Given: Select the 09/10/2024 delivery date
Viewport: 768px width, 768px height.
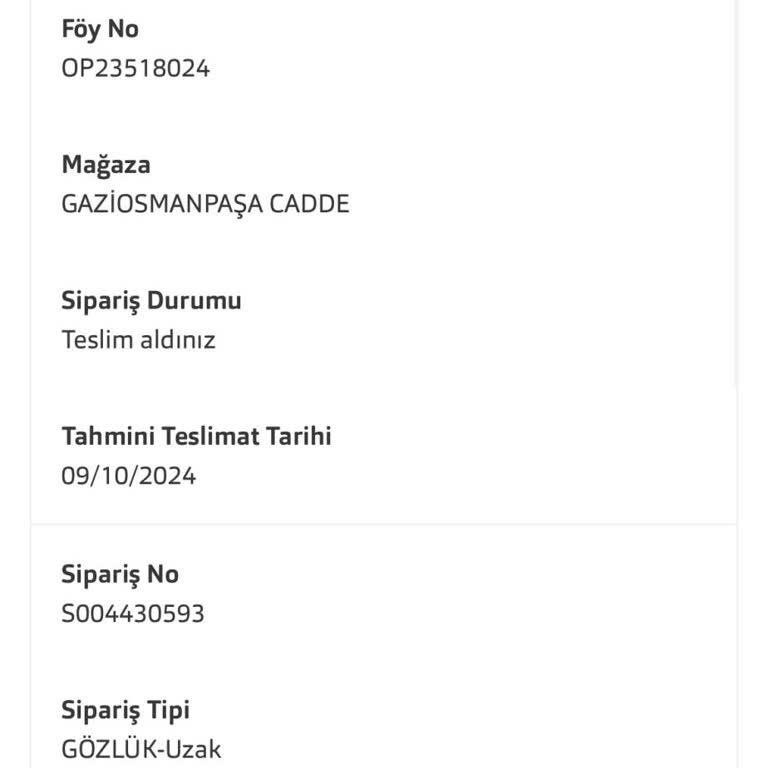Looking at the screenshot, I should [x=128, y=476].
